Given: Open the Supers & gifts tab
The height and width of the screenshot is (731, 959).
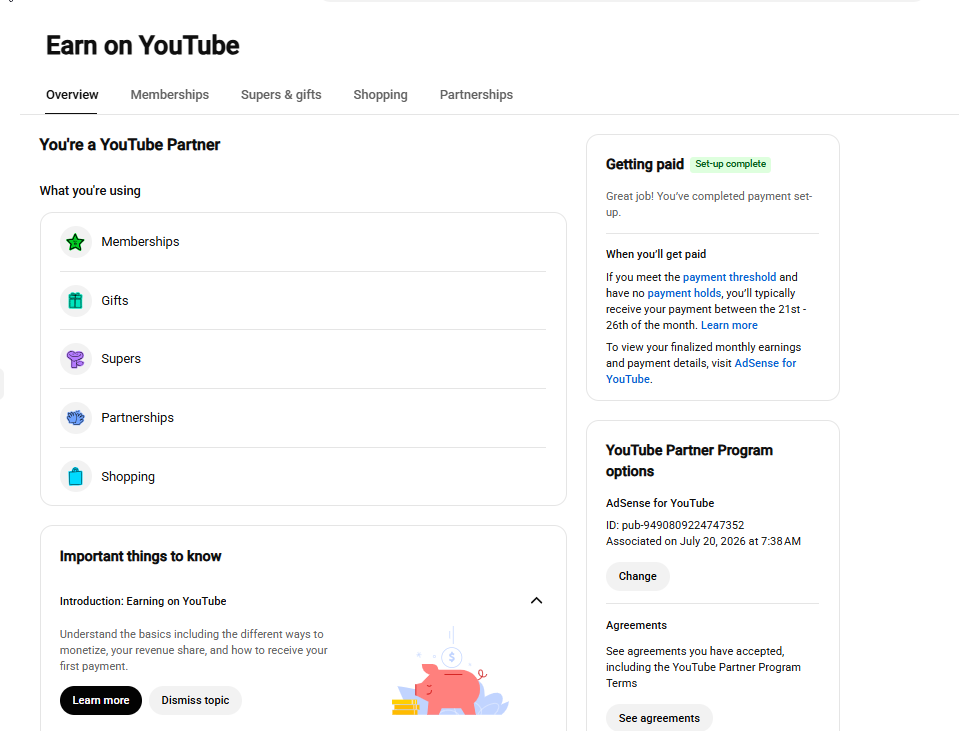Looking at the screenshot, I should click(281, 95).
